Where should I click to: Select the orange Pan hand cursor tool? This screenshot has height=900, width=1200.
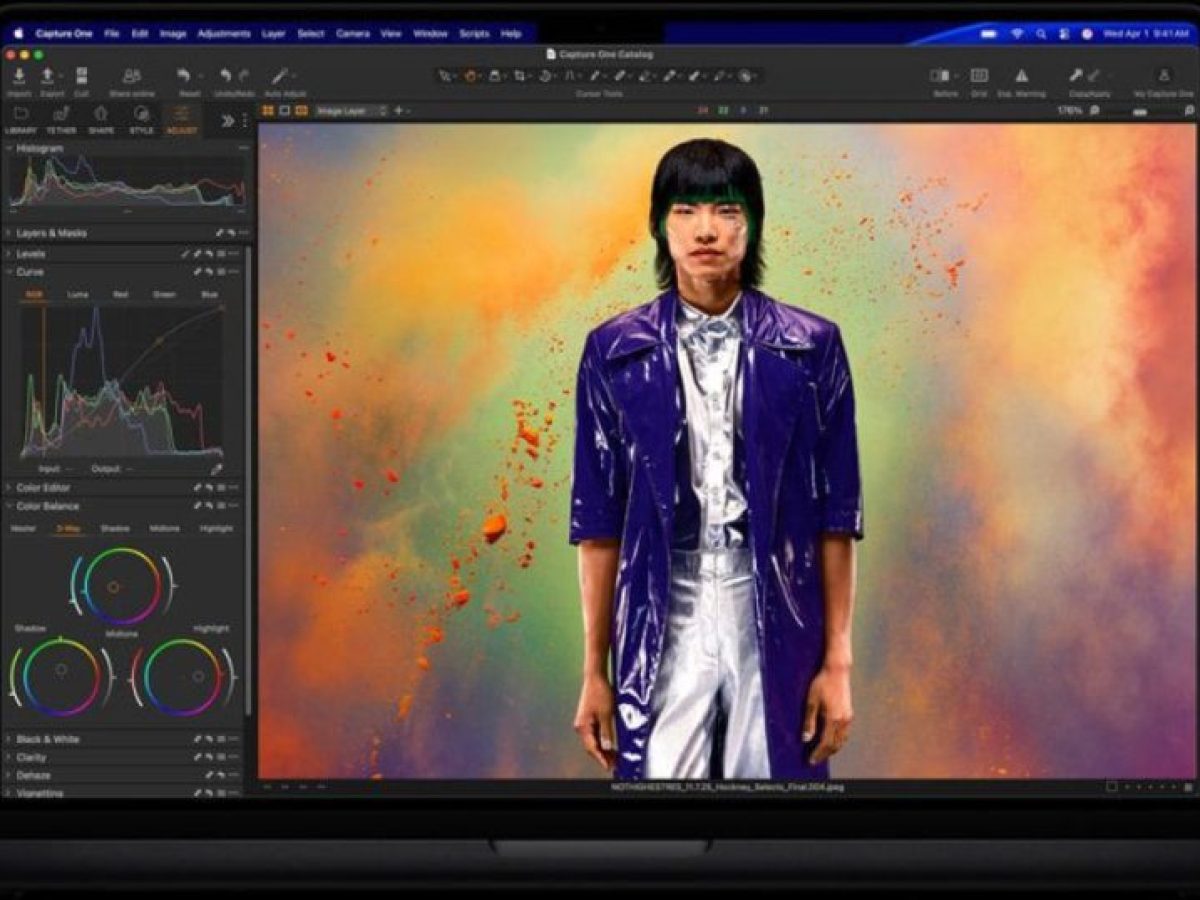[x=470, y=76]
